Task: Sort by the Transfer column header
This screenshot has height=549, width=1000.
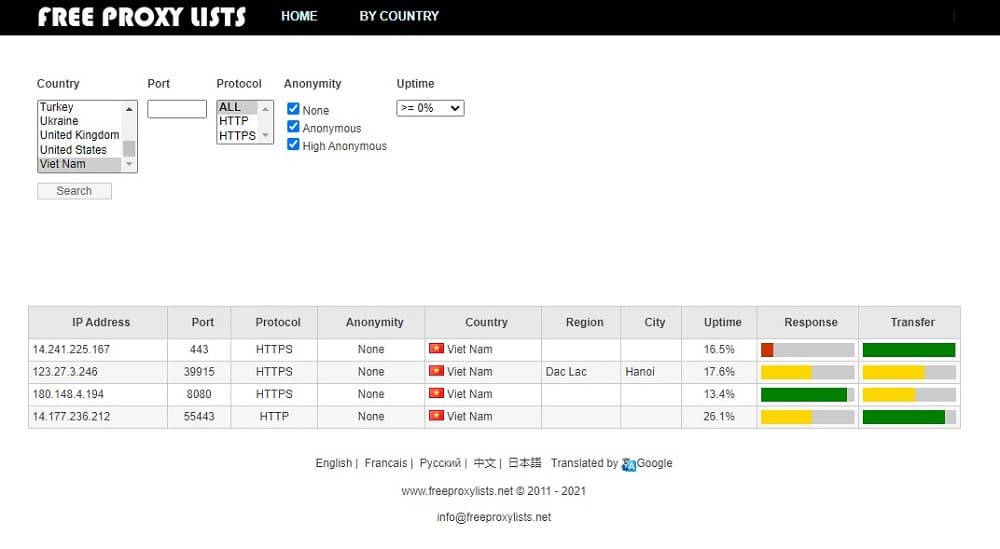Action: click(913, 323)
